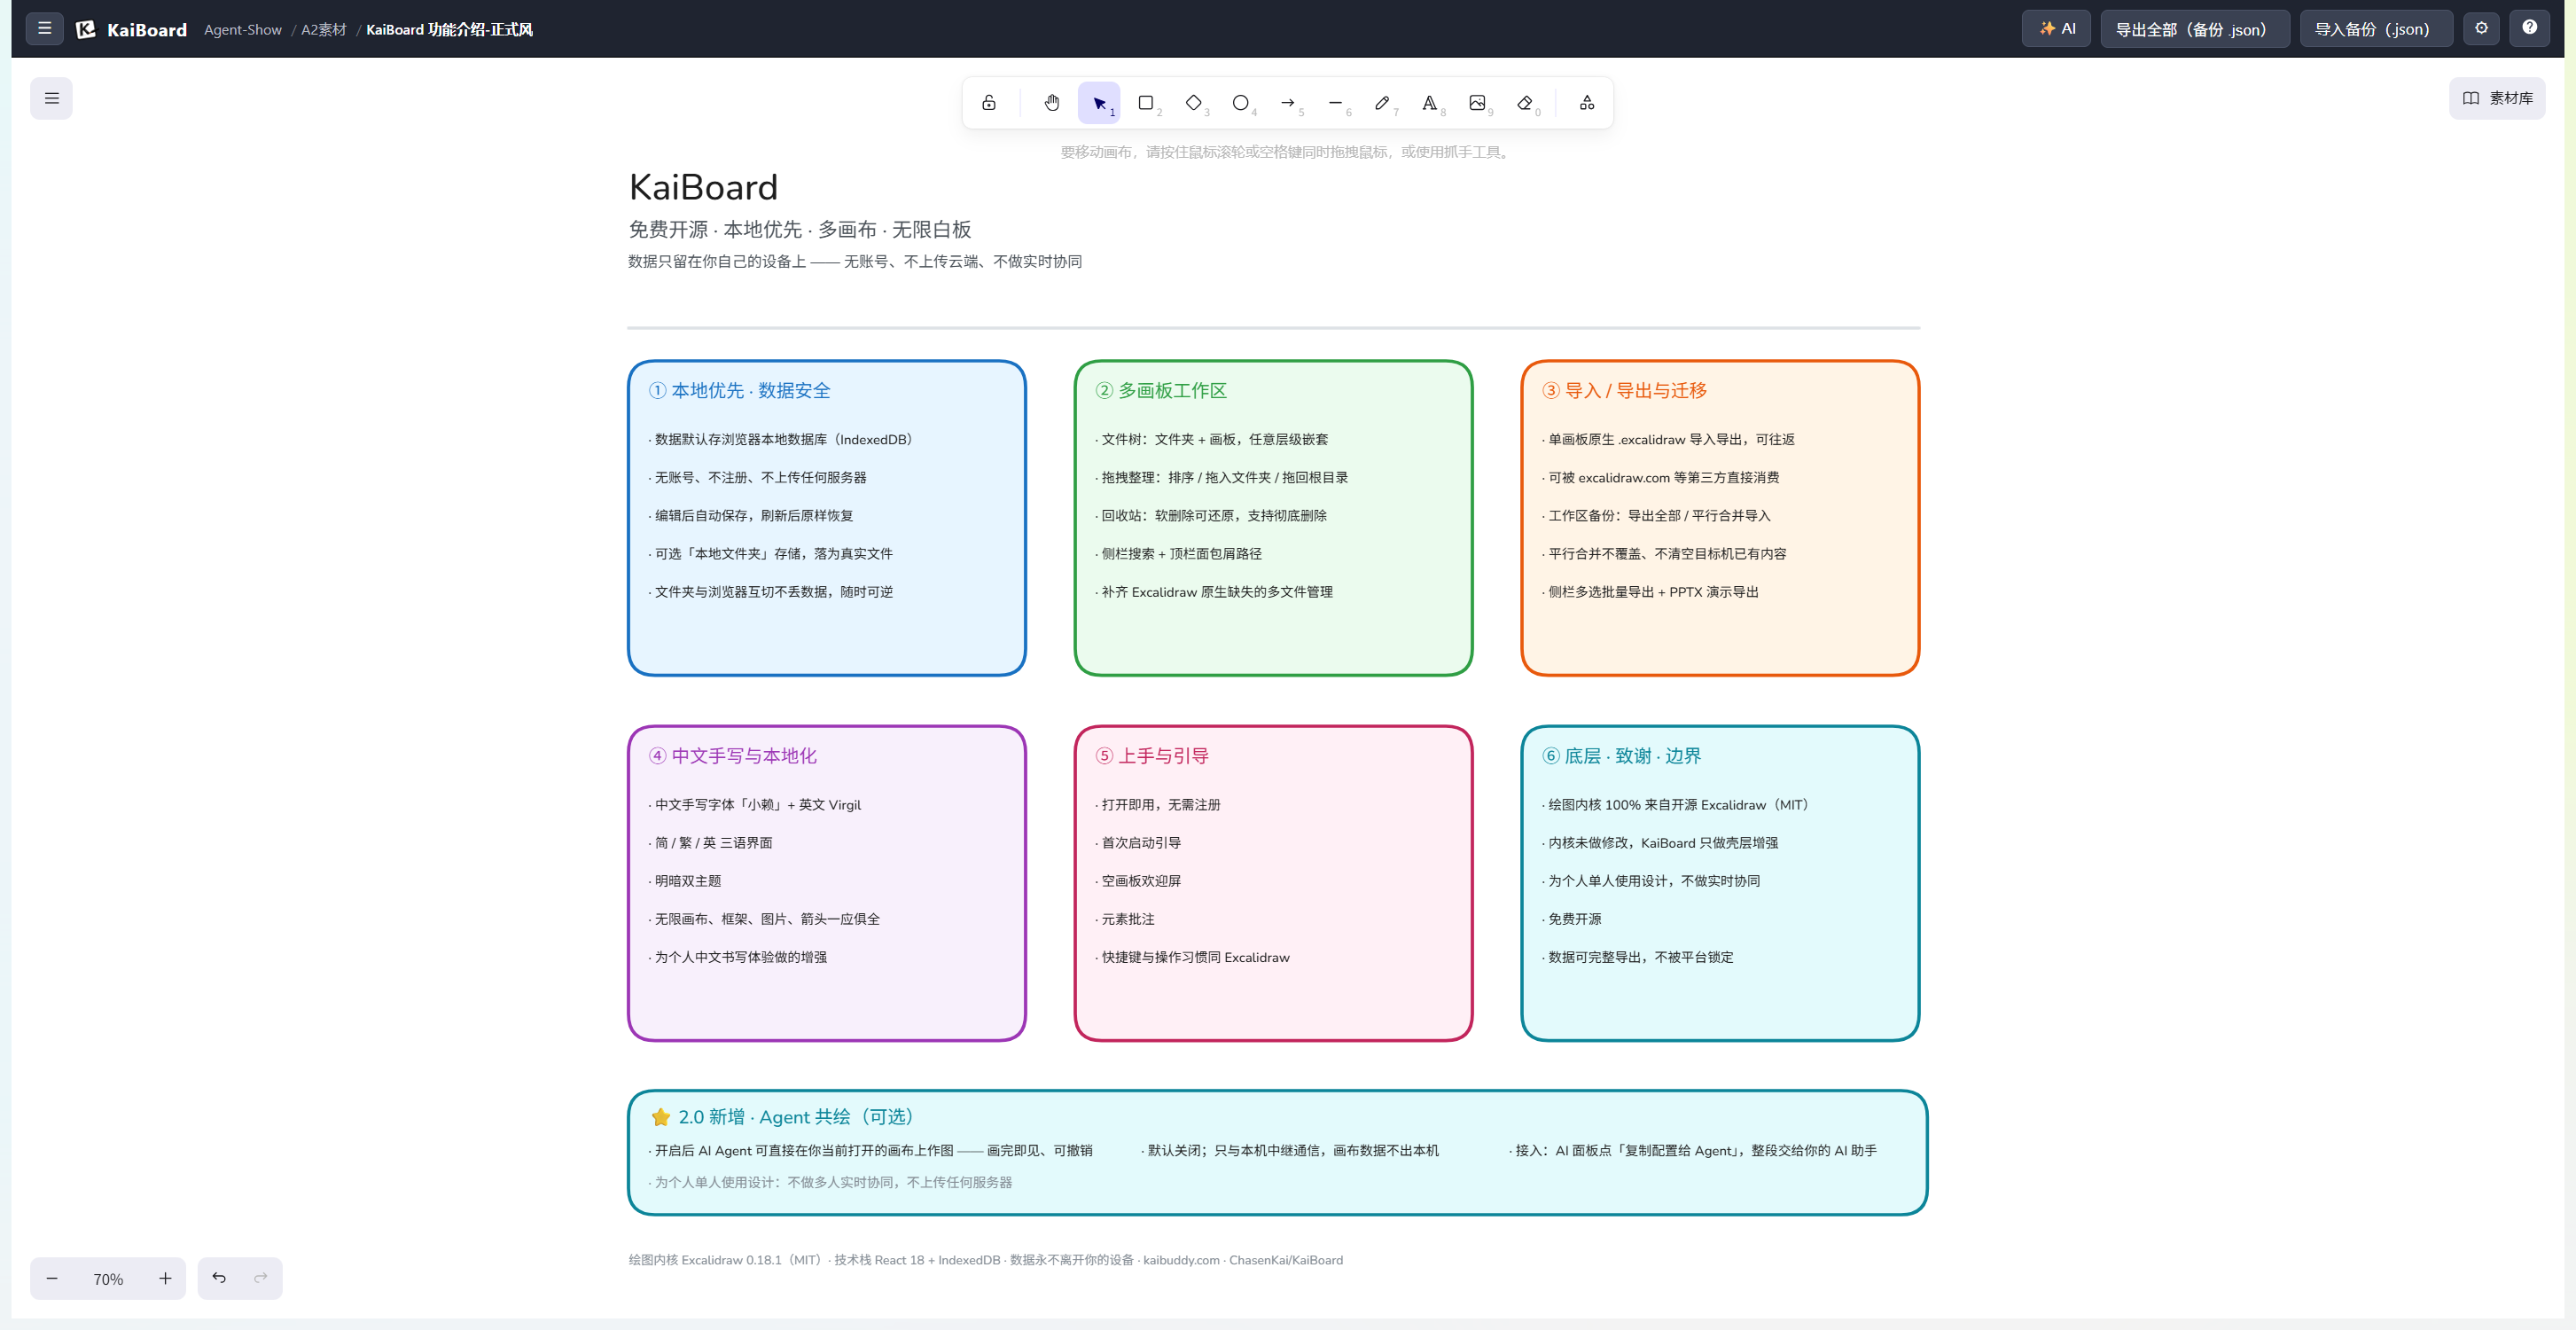2576x1330 pixels.
Task: Go to A2素材 breadcrumb folder
Action: pyautogui.click(x=323, y=29)
